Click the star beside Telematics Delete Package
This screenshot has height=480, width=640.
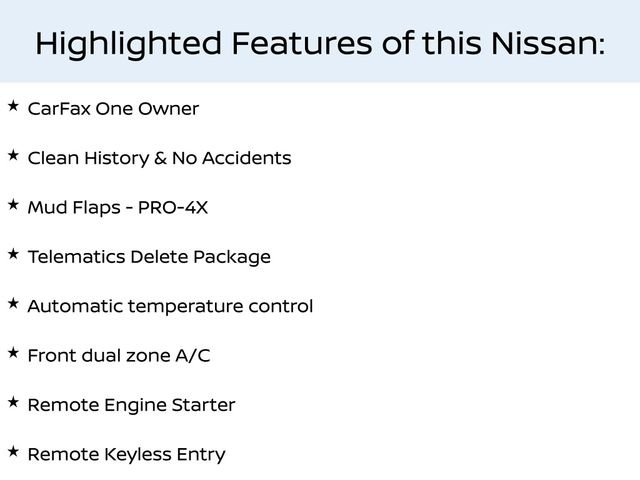(x=12, y=254)
